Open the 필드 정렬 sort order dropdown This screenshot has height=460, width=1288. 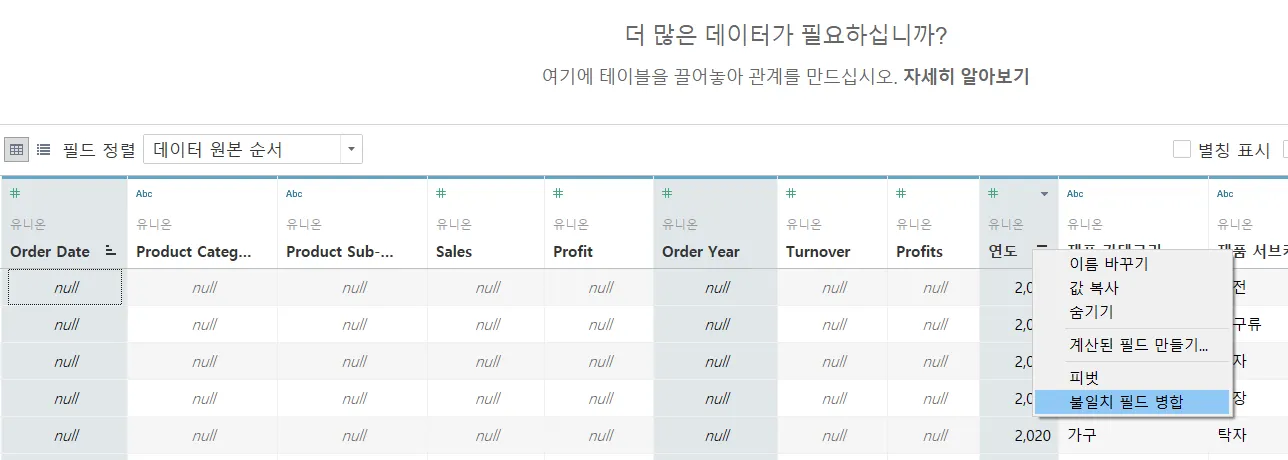pyautogui.click(x=350, y=150)
